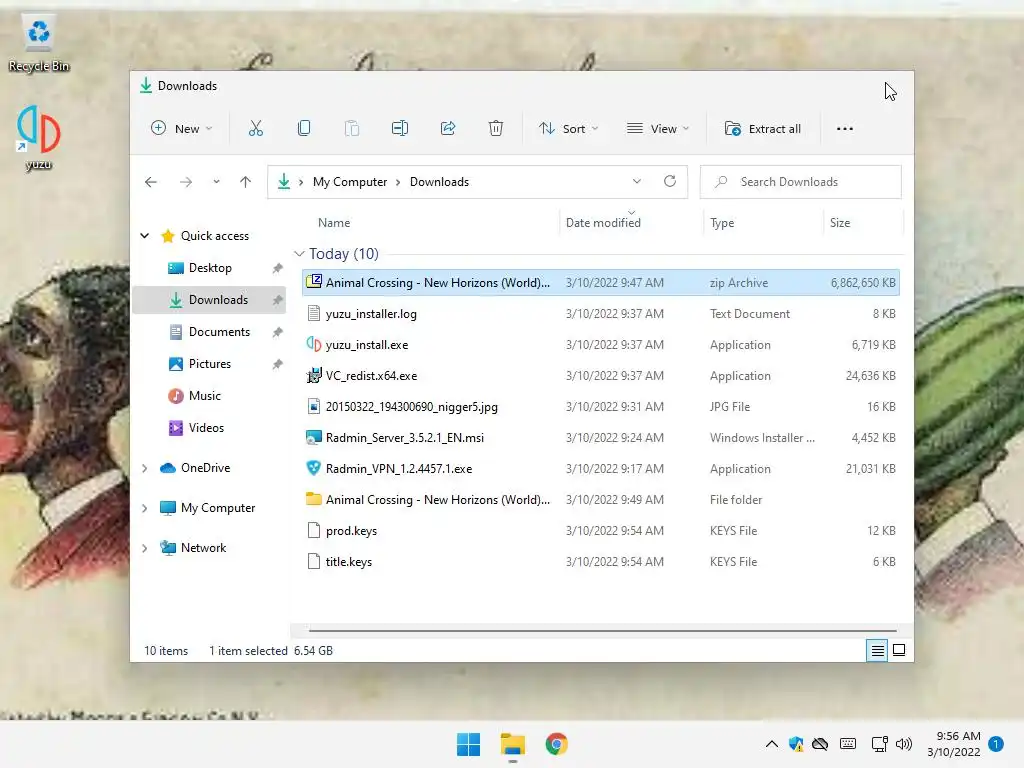
Task: Click My Computer in the address breadcrumb
Action: [350, 182]
